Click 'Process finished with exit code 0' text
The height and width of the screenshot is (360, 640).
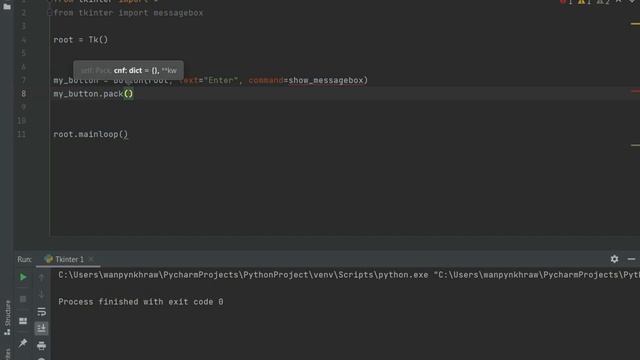point(141,302)
